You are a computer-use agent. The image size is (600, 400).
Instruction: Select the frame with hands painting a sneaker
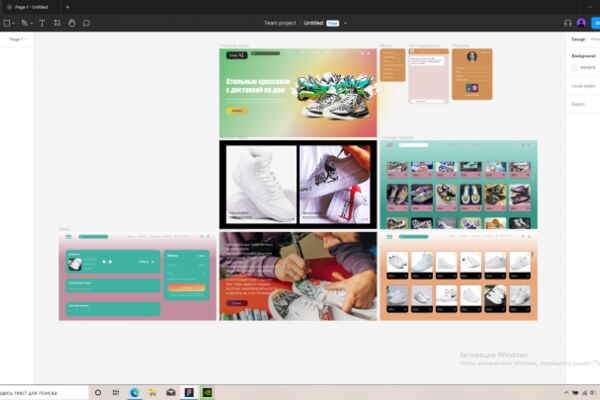pyautogui.click(x=298, y=276)
